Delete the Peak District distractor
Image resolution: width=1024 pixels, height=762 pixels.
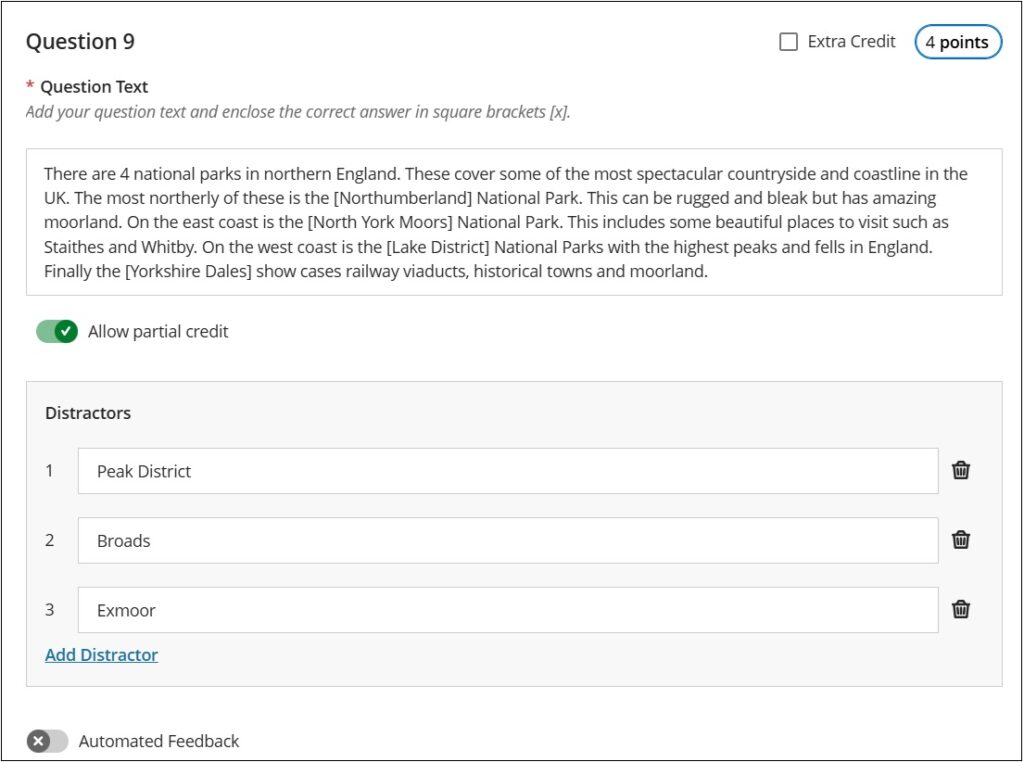click(x=960, y=470)
